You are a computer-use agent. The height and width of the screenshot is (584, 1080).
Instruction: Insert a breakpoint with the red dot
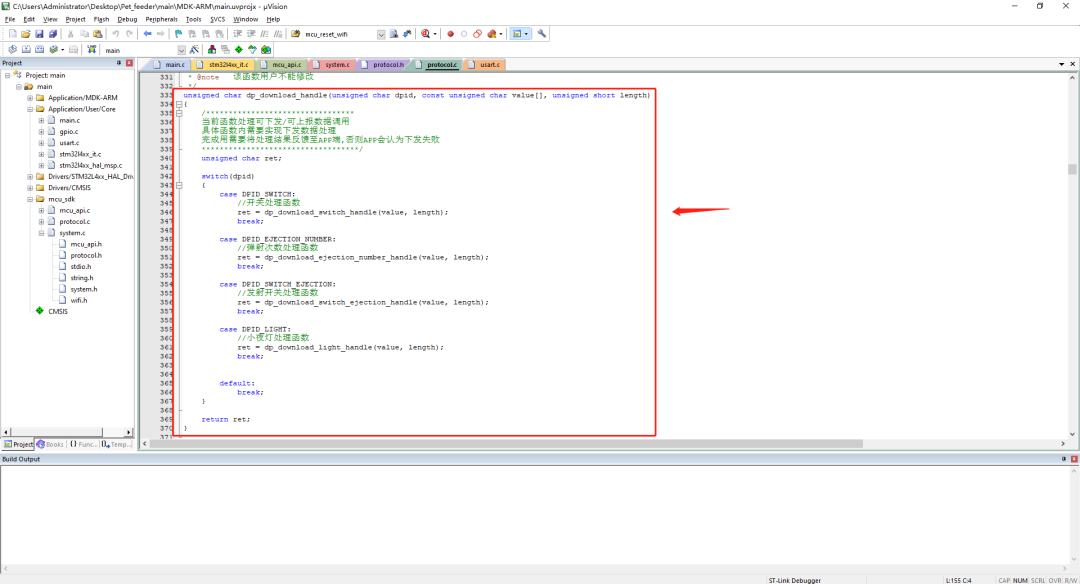pyautogui.click(x=450, y=34)
